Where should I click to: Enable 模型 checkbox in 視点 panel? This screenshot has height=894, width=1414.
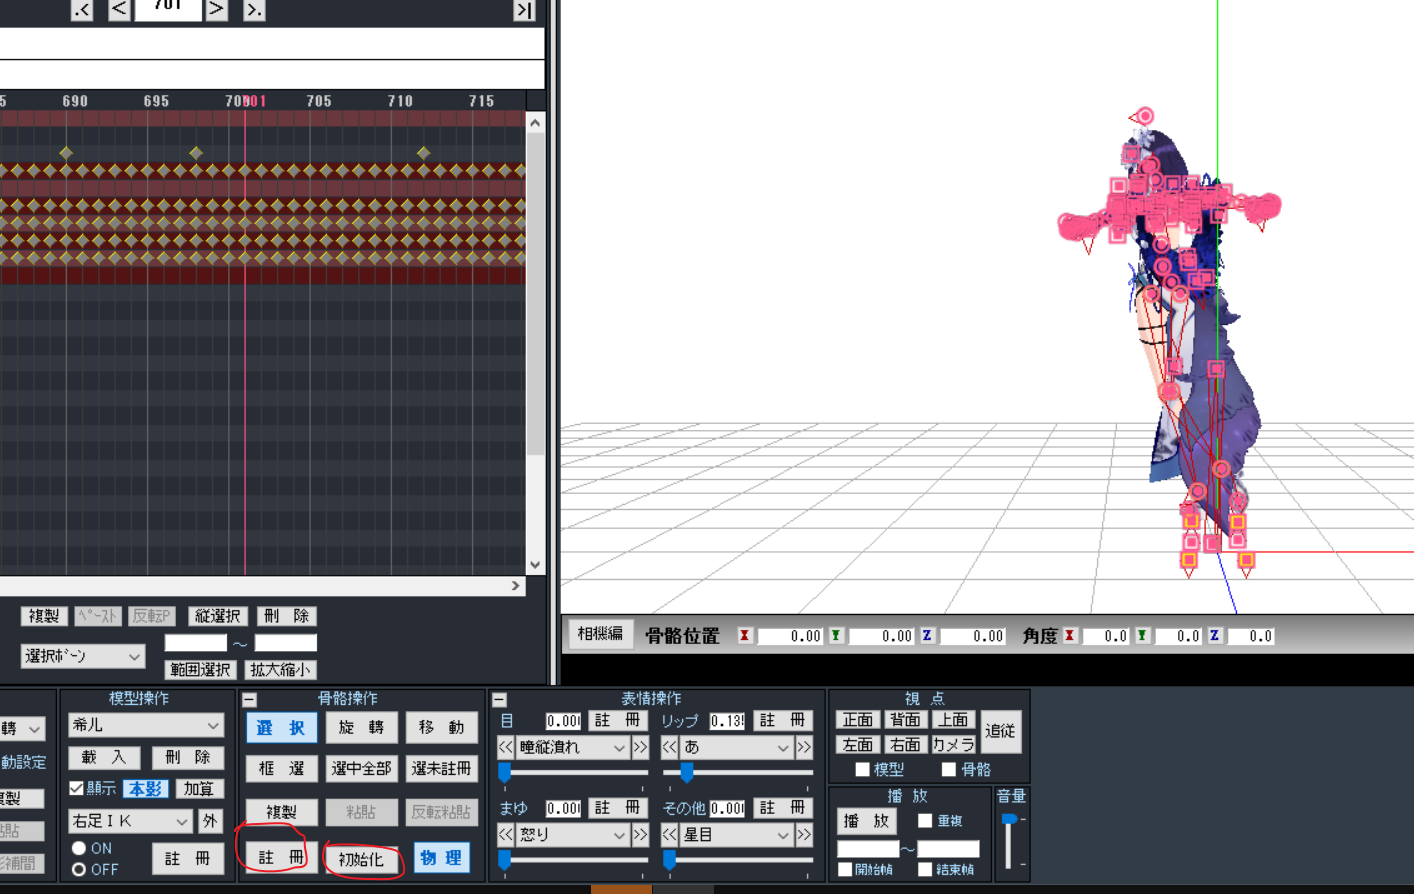pos(862,769)
